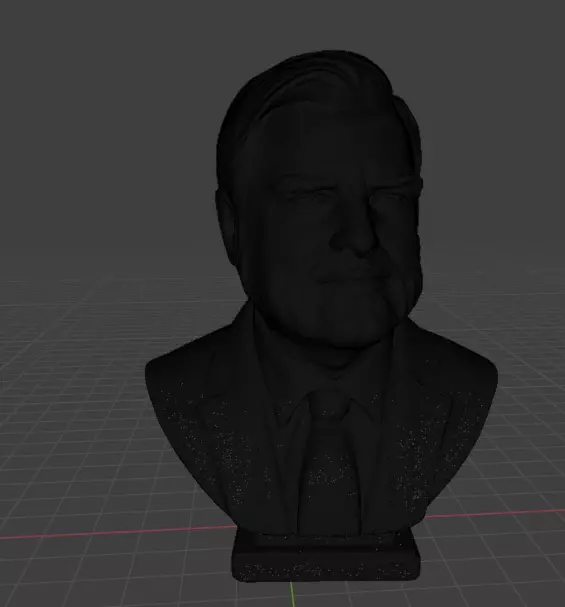Image resolution: width=565 pixels, height=607 pixels.
Task: Select the dark bust model in viewport
Action: (321, 316)
